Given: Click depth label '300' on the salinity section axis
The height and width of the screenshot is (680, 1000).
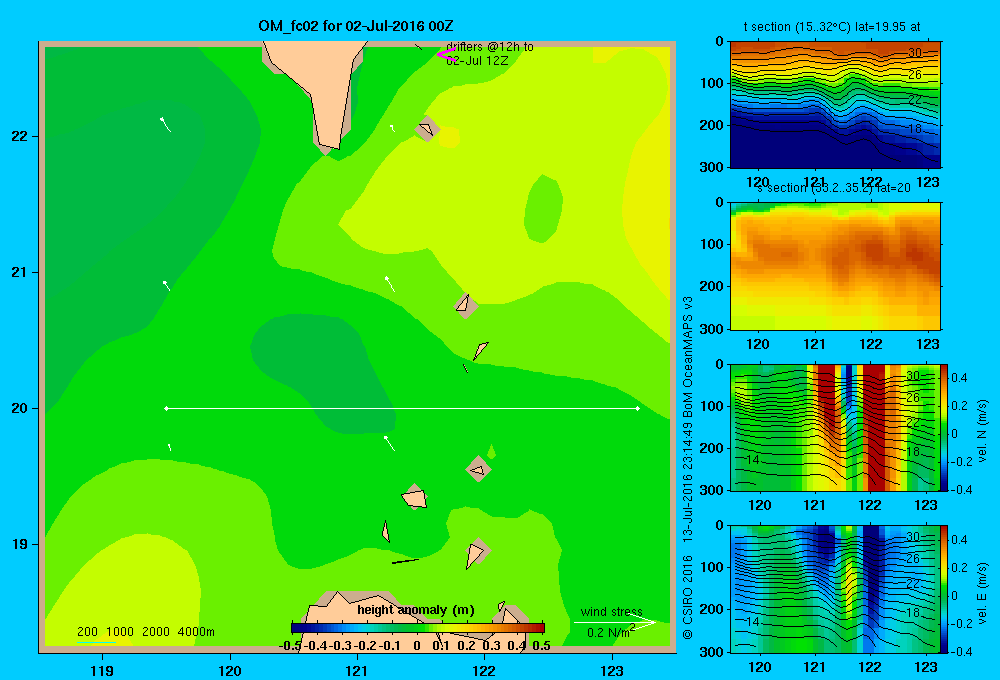Looking at the screenshot, I should coord(714,329).
